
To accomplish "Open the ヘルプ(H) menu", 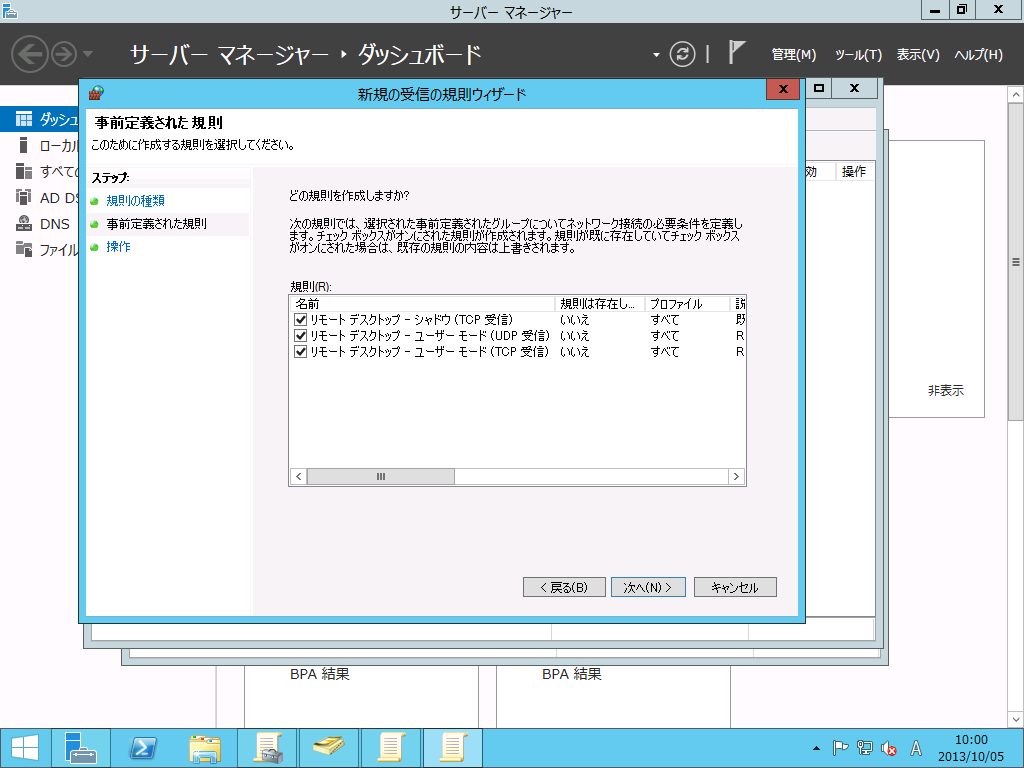I will pos(978,55).
